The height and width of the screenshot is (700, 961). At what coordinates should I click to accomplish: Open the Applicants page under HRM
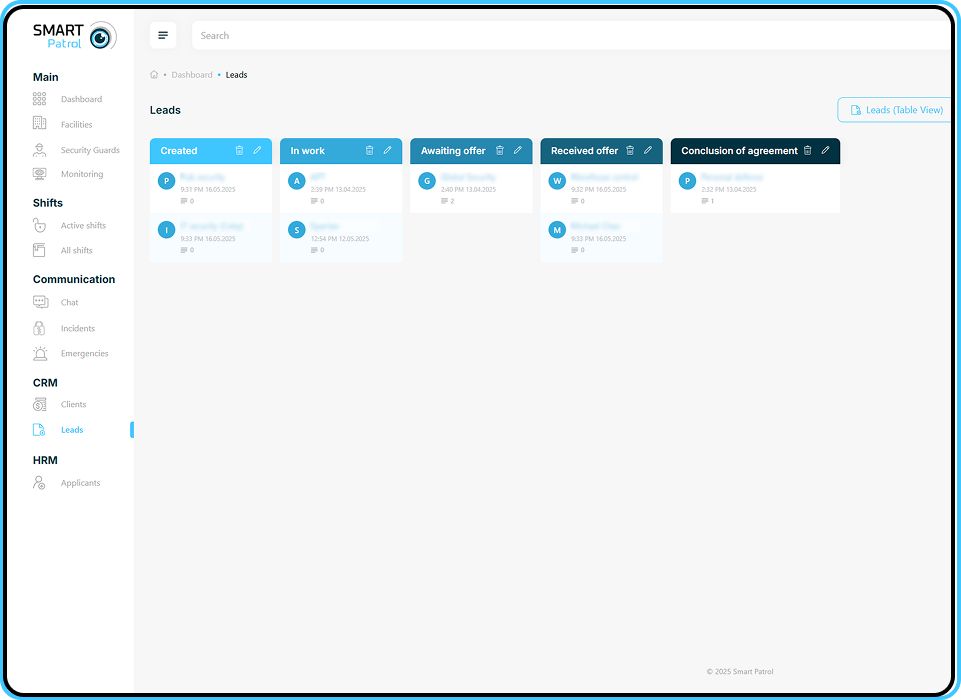point(80,483)
